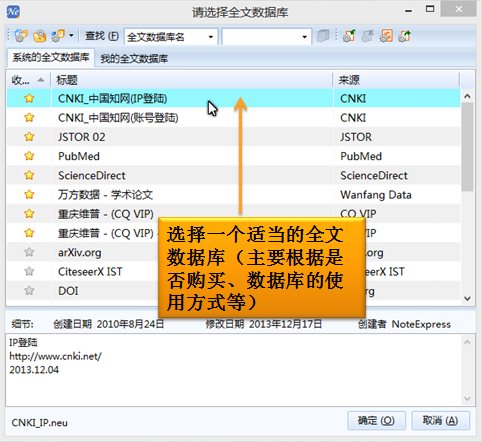Select the ScienceDirect title entry
Screen dimensions: 482x442
click(92, 176)
